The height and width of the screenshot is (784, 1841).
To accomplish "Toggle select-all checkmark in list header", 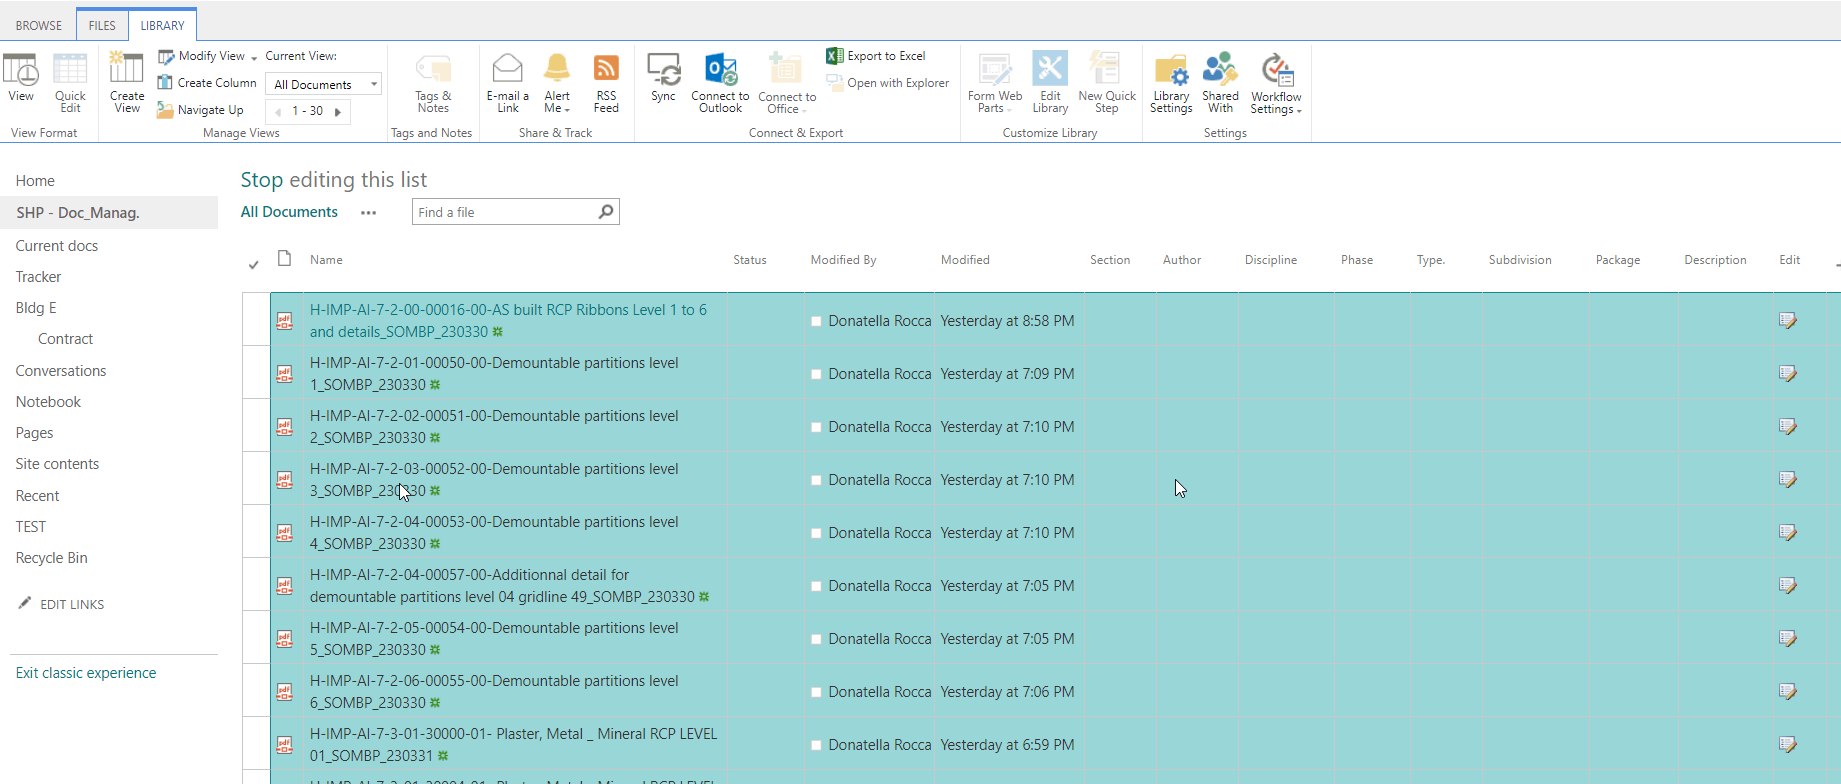I will point(254,265).
